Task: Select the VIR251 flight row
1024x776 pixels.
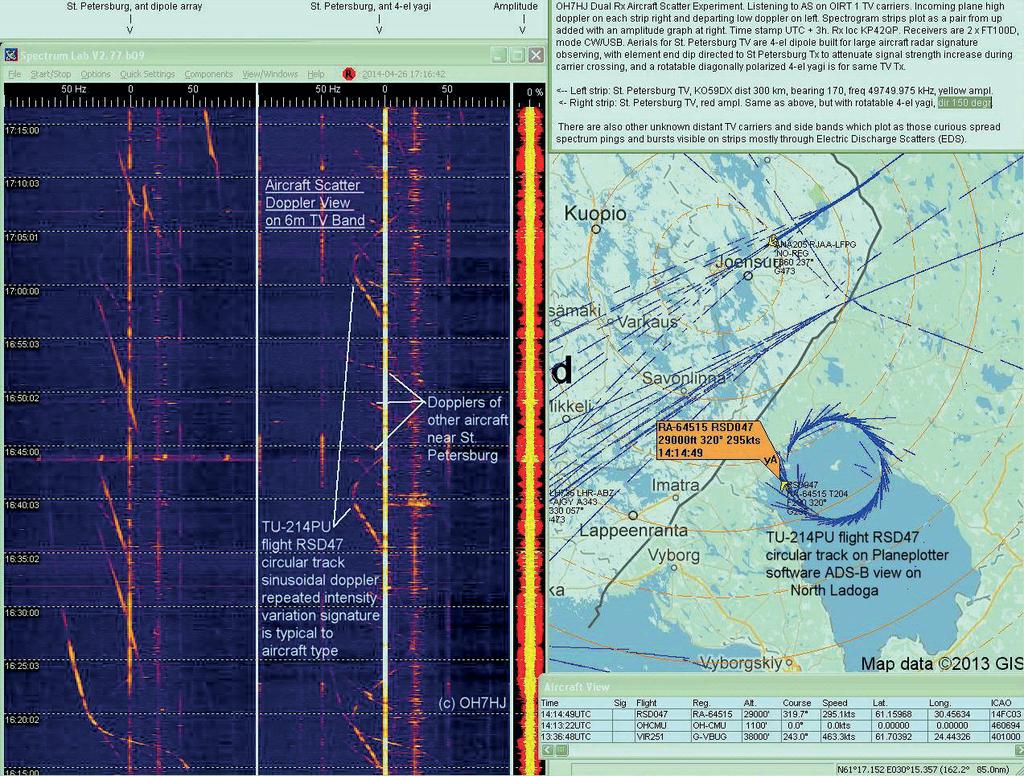Action: [781, 737]
